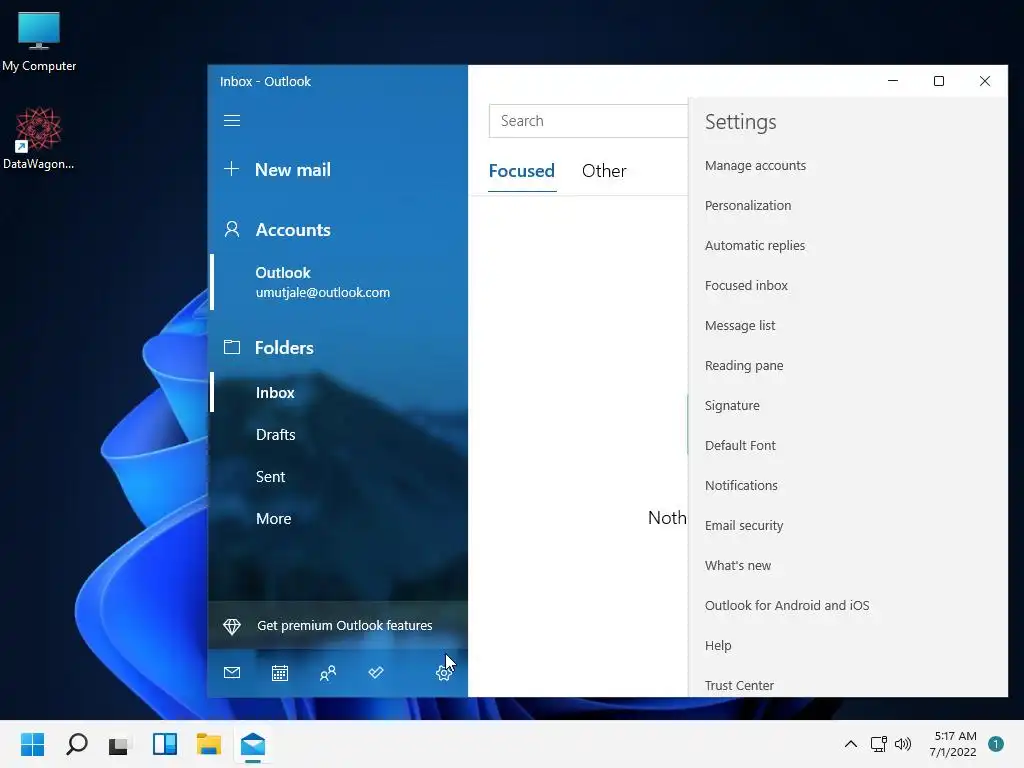Open Default Font settings
The height and width of the screenshot is (768, 1024).
(x=740, y=445)
